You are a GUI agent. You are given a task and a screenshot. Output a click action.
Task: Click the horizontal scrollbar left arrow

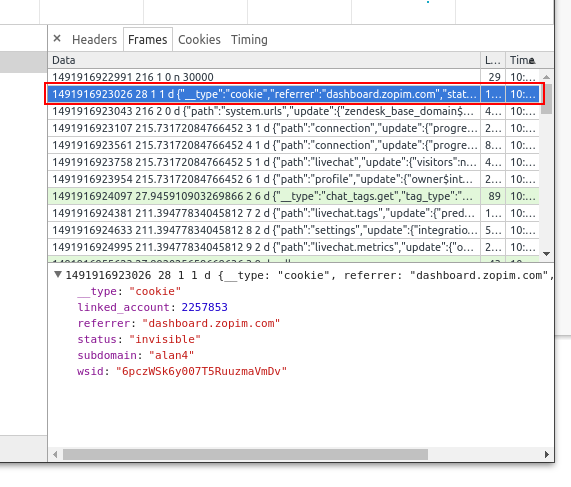tap(55, 454)
